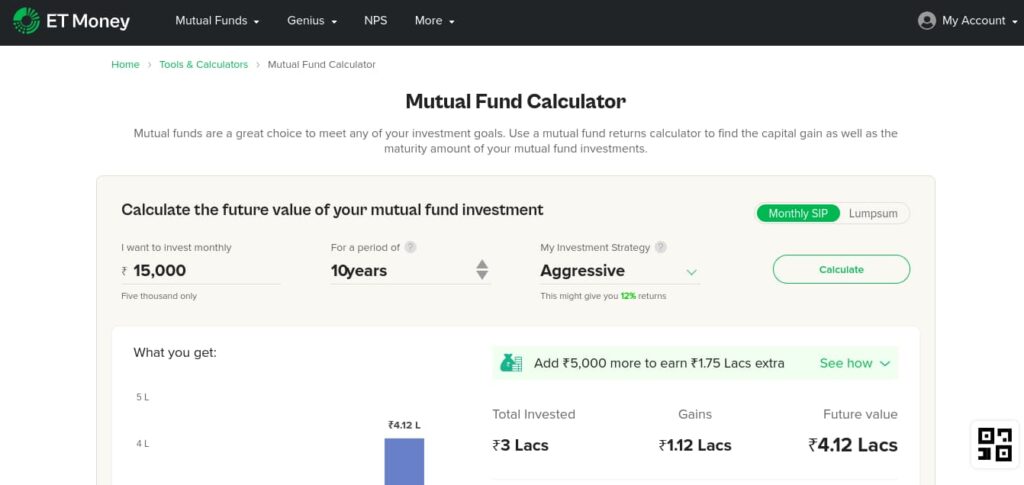Screen dimensions: 1024x485
Task: Open the NPS page
Action: pyautogui.click(x=376, y=21)
